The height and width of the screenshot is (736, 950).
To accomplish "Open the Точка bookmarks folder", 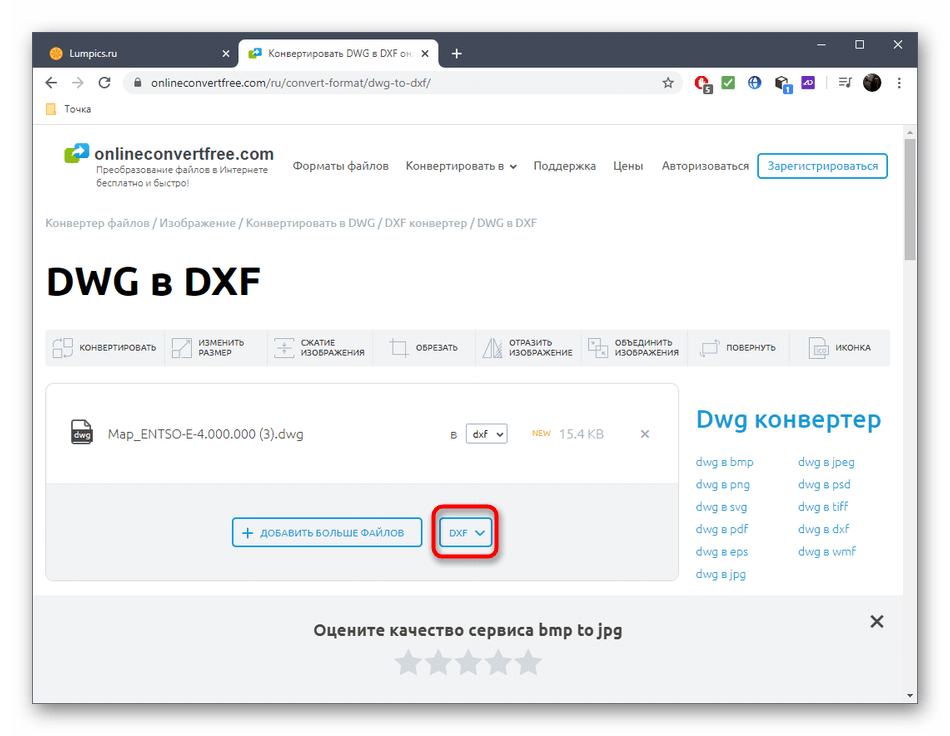I will [x=68, y=109].
